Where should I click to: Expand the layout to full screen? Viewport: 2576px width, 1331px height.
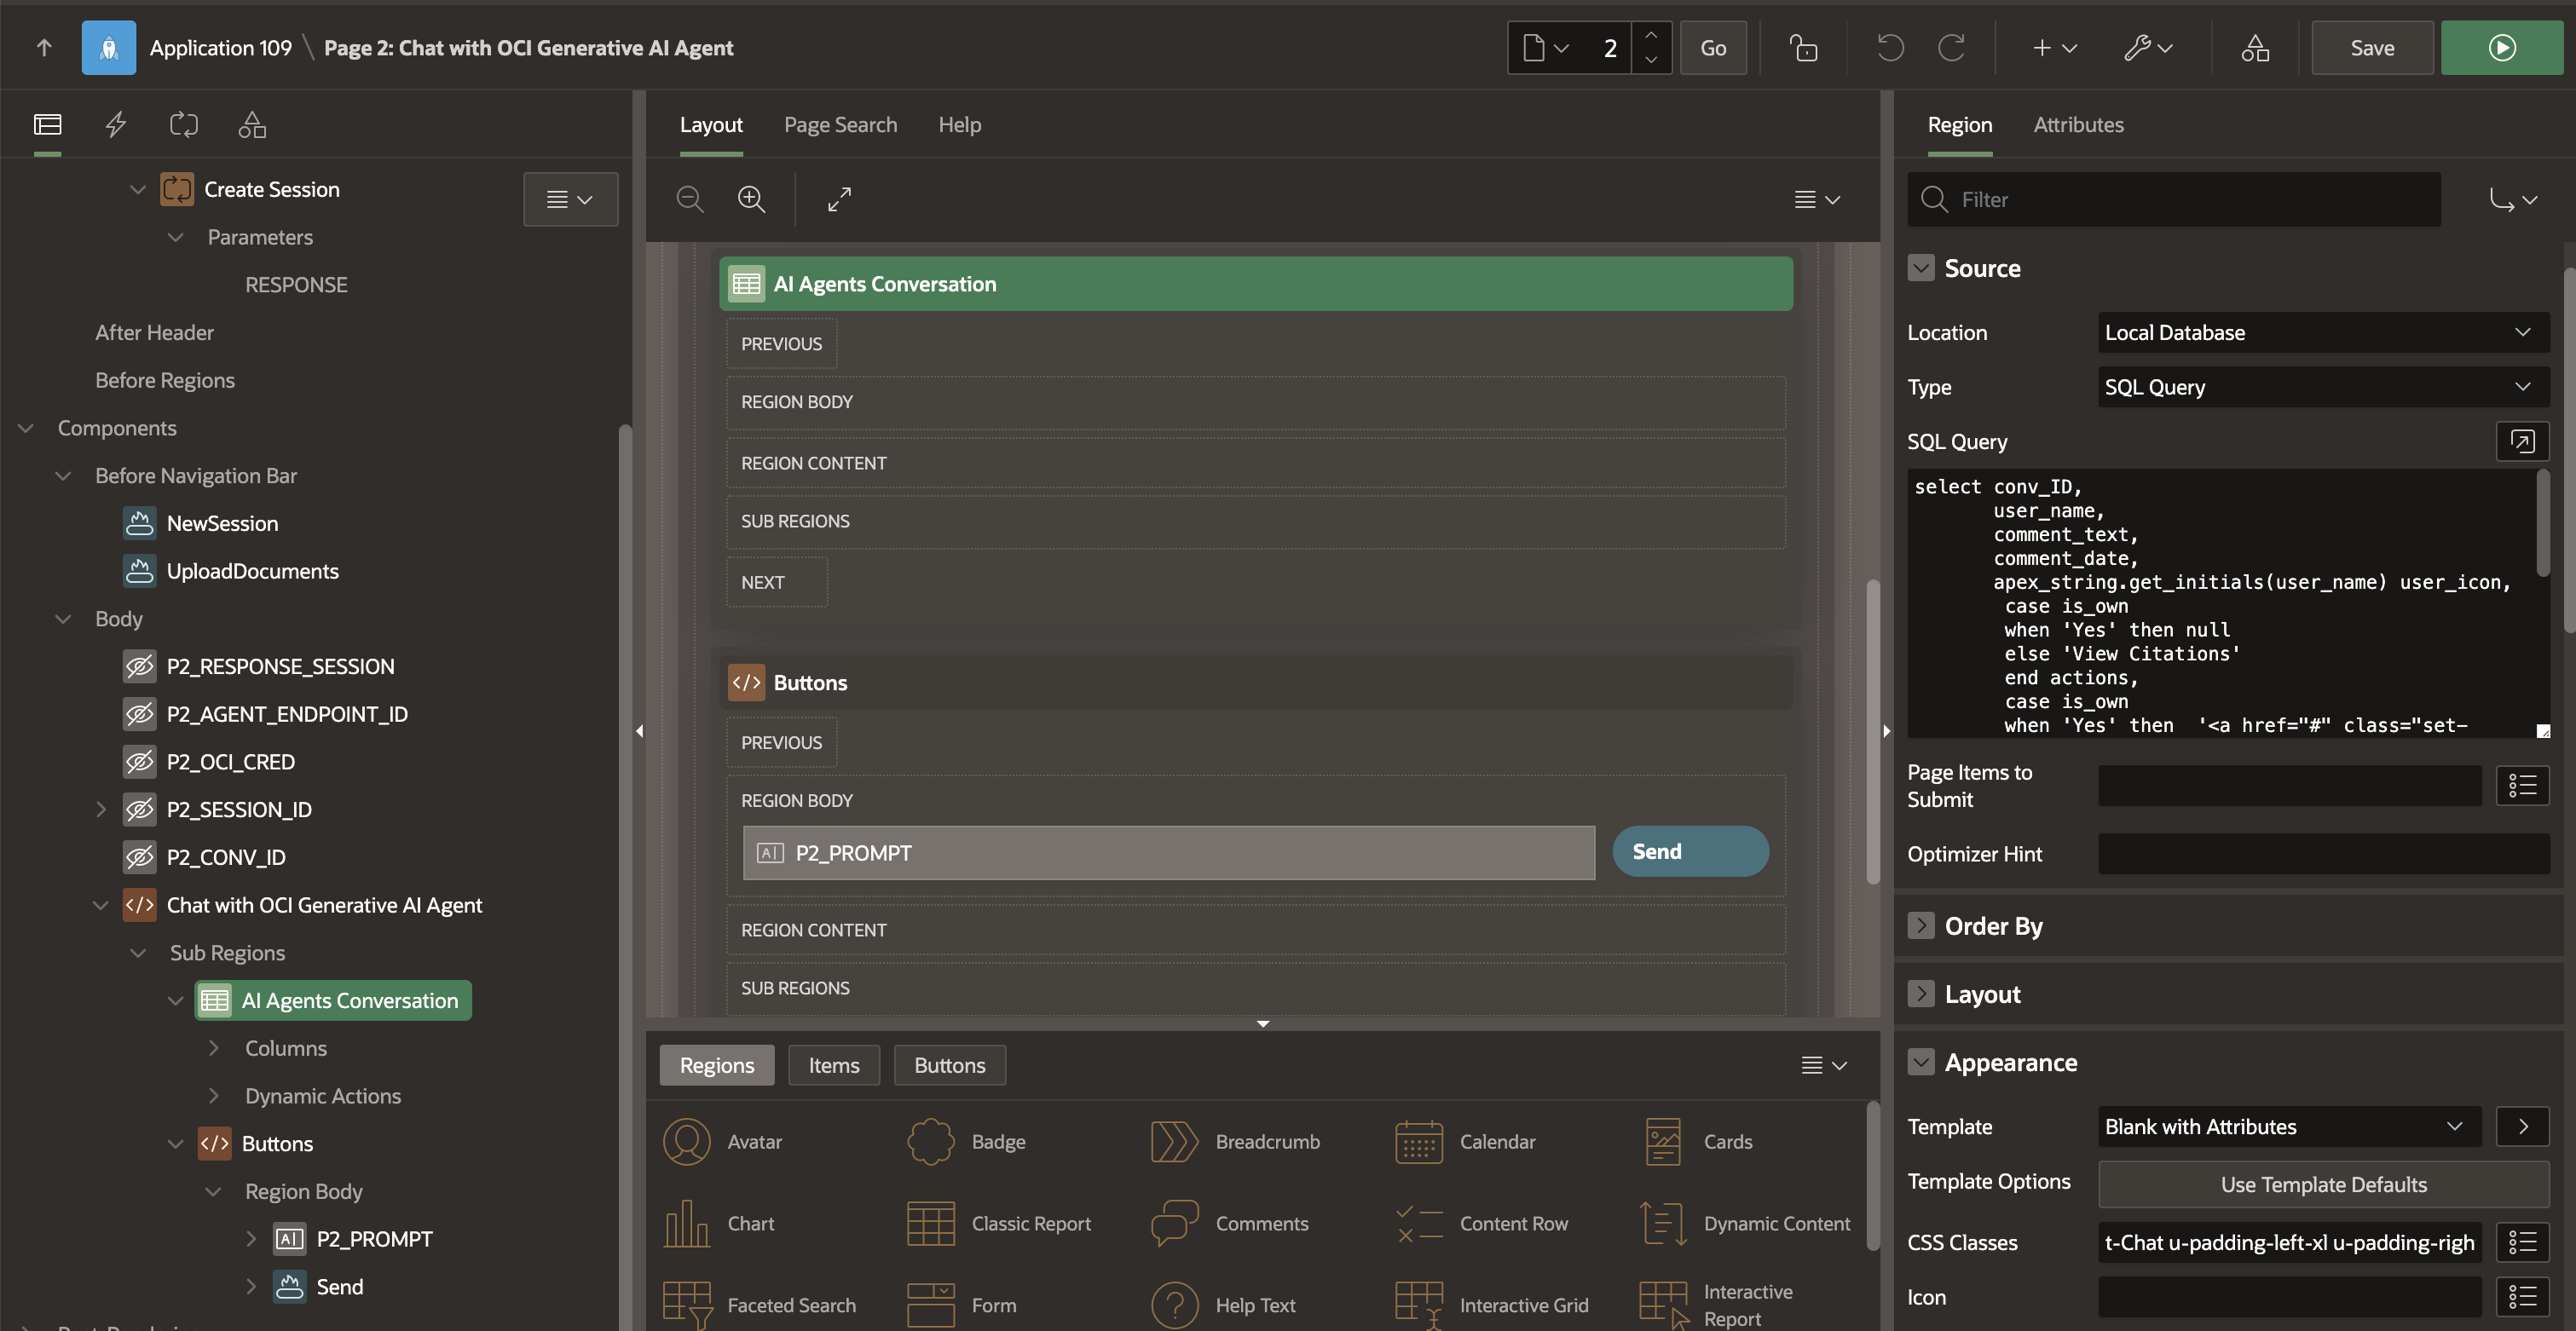tap(839, 199)
